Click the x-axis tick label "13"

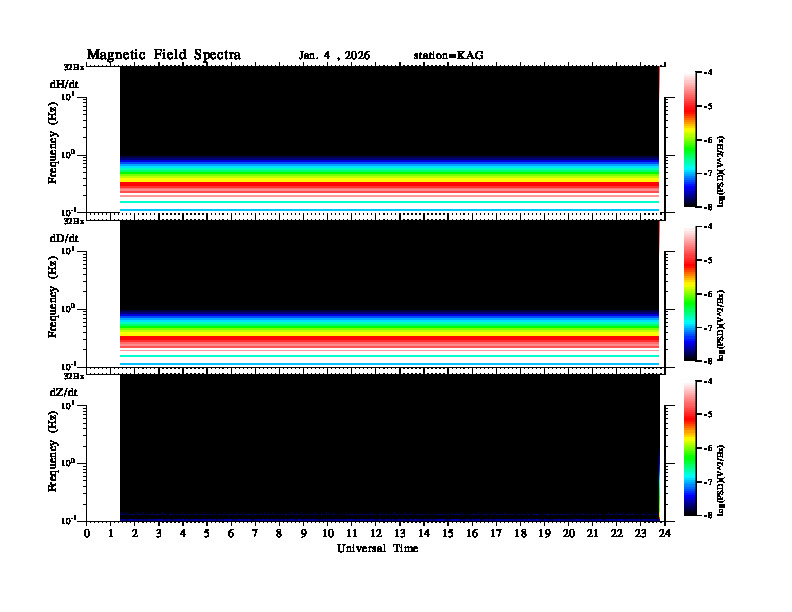click(400, 533)
